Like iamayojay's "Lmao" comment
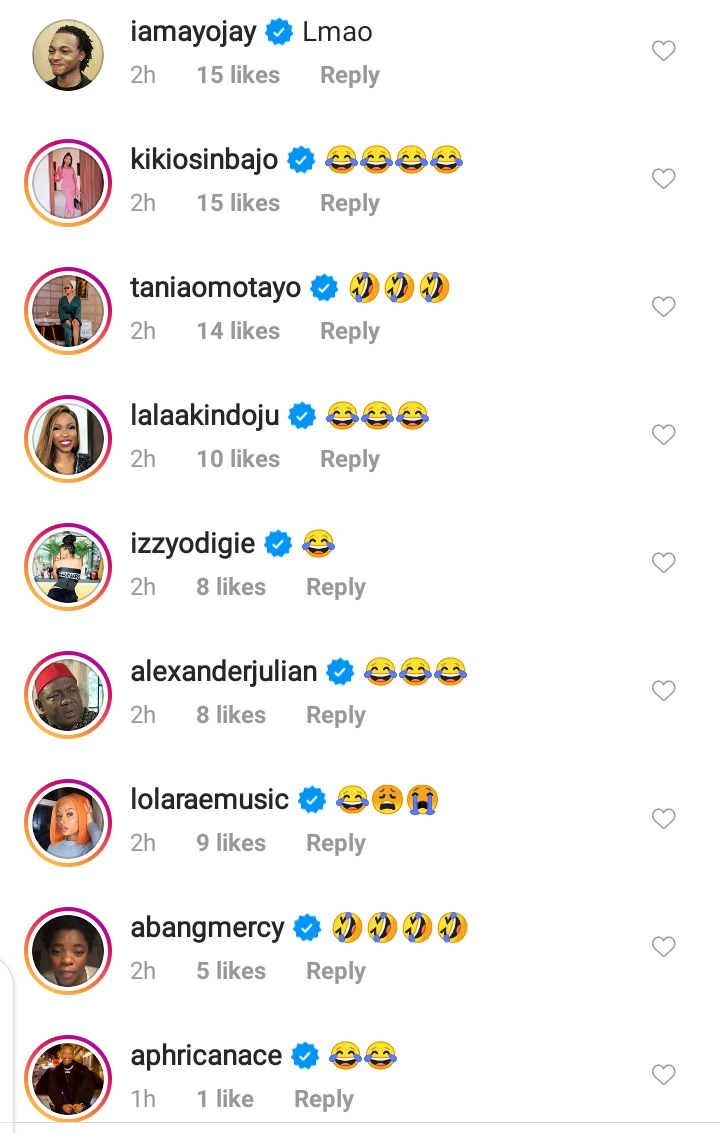Image resolution: width=720 pixels, height=1133 pixels. 664,51
